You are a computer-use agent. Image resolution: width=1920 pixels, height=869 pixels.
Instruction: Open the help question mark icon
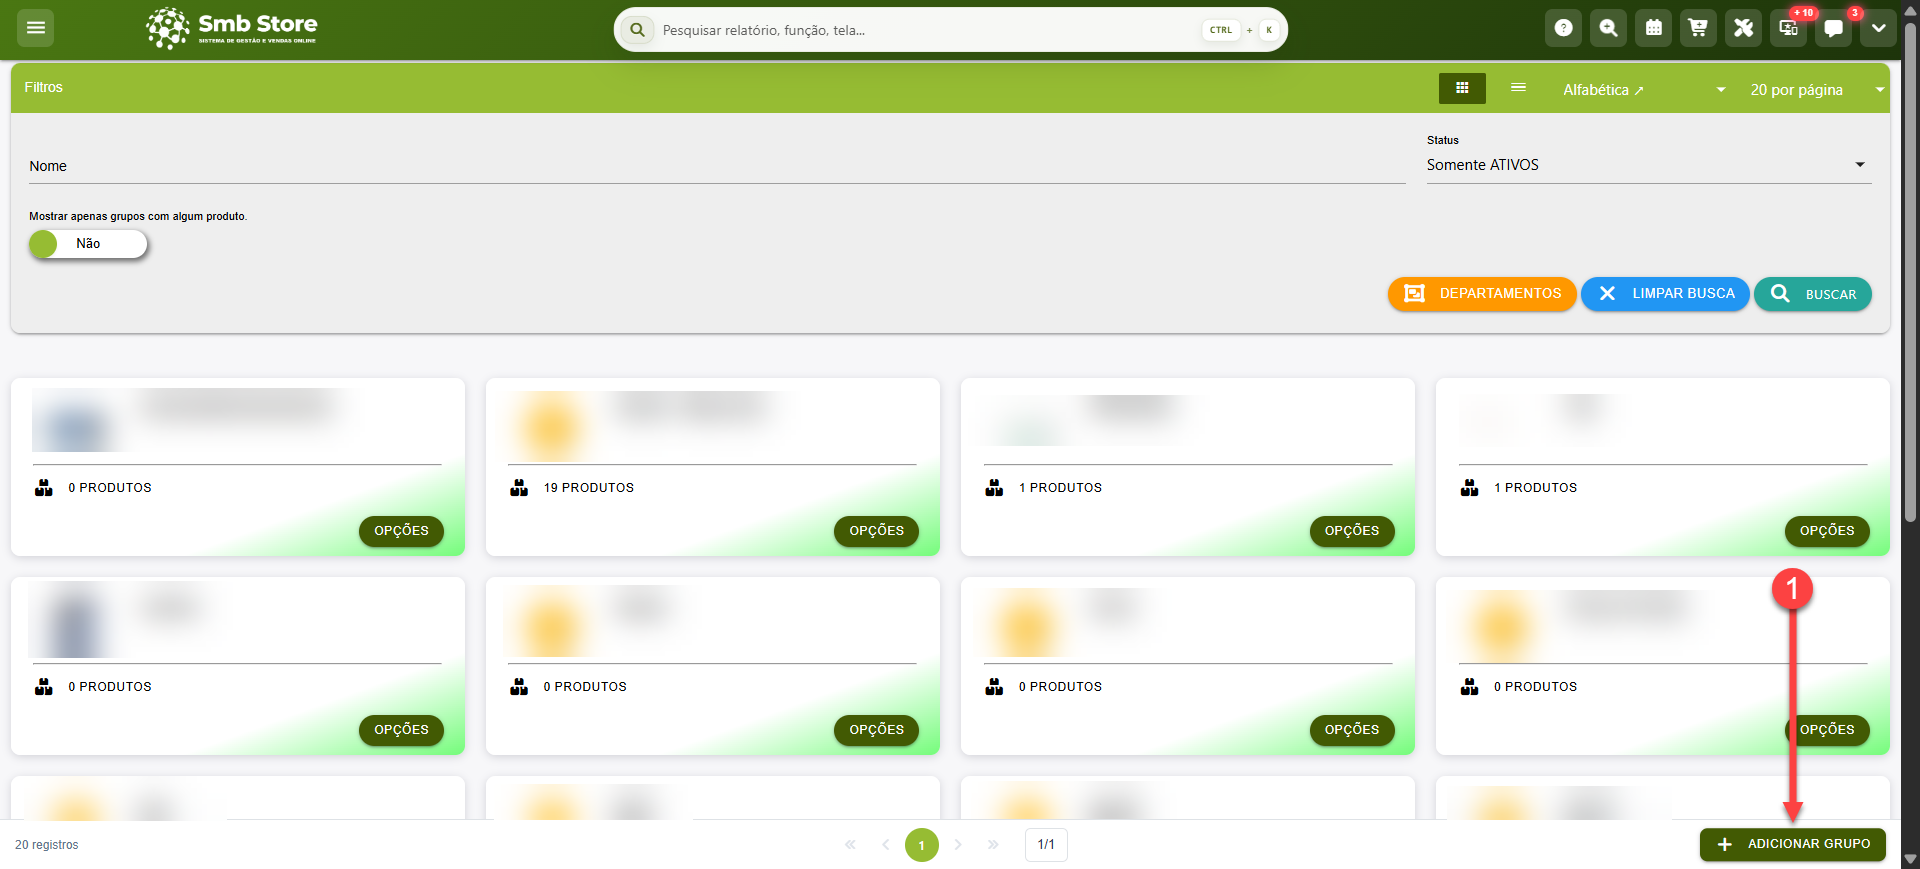(x=1563, y=28)
